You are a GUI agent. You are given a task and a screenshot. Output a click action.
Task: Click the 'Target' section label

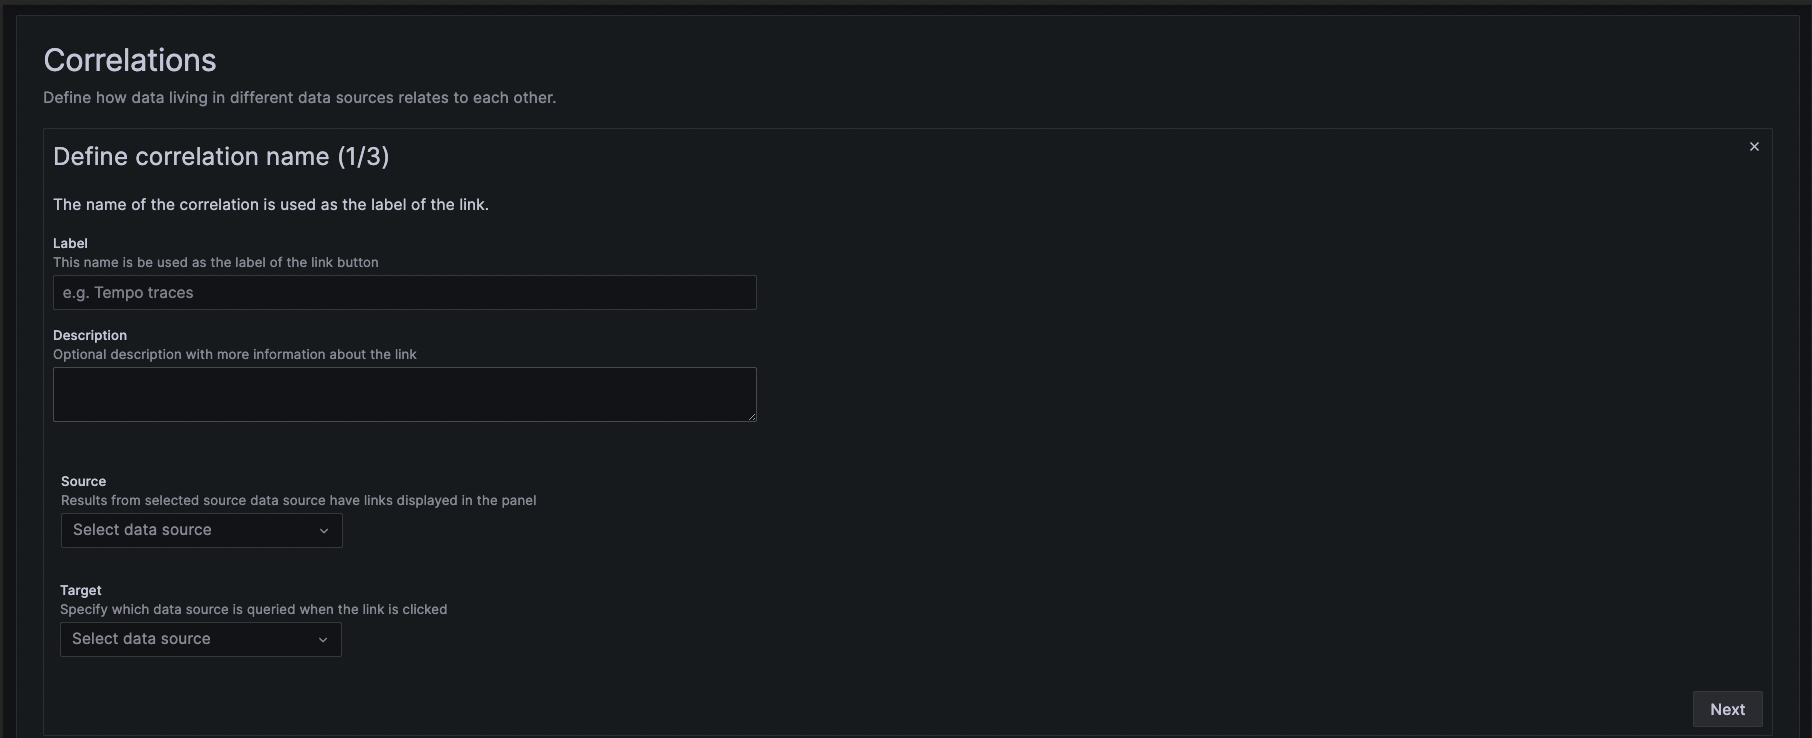80,590
